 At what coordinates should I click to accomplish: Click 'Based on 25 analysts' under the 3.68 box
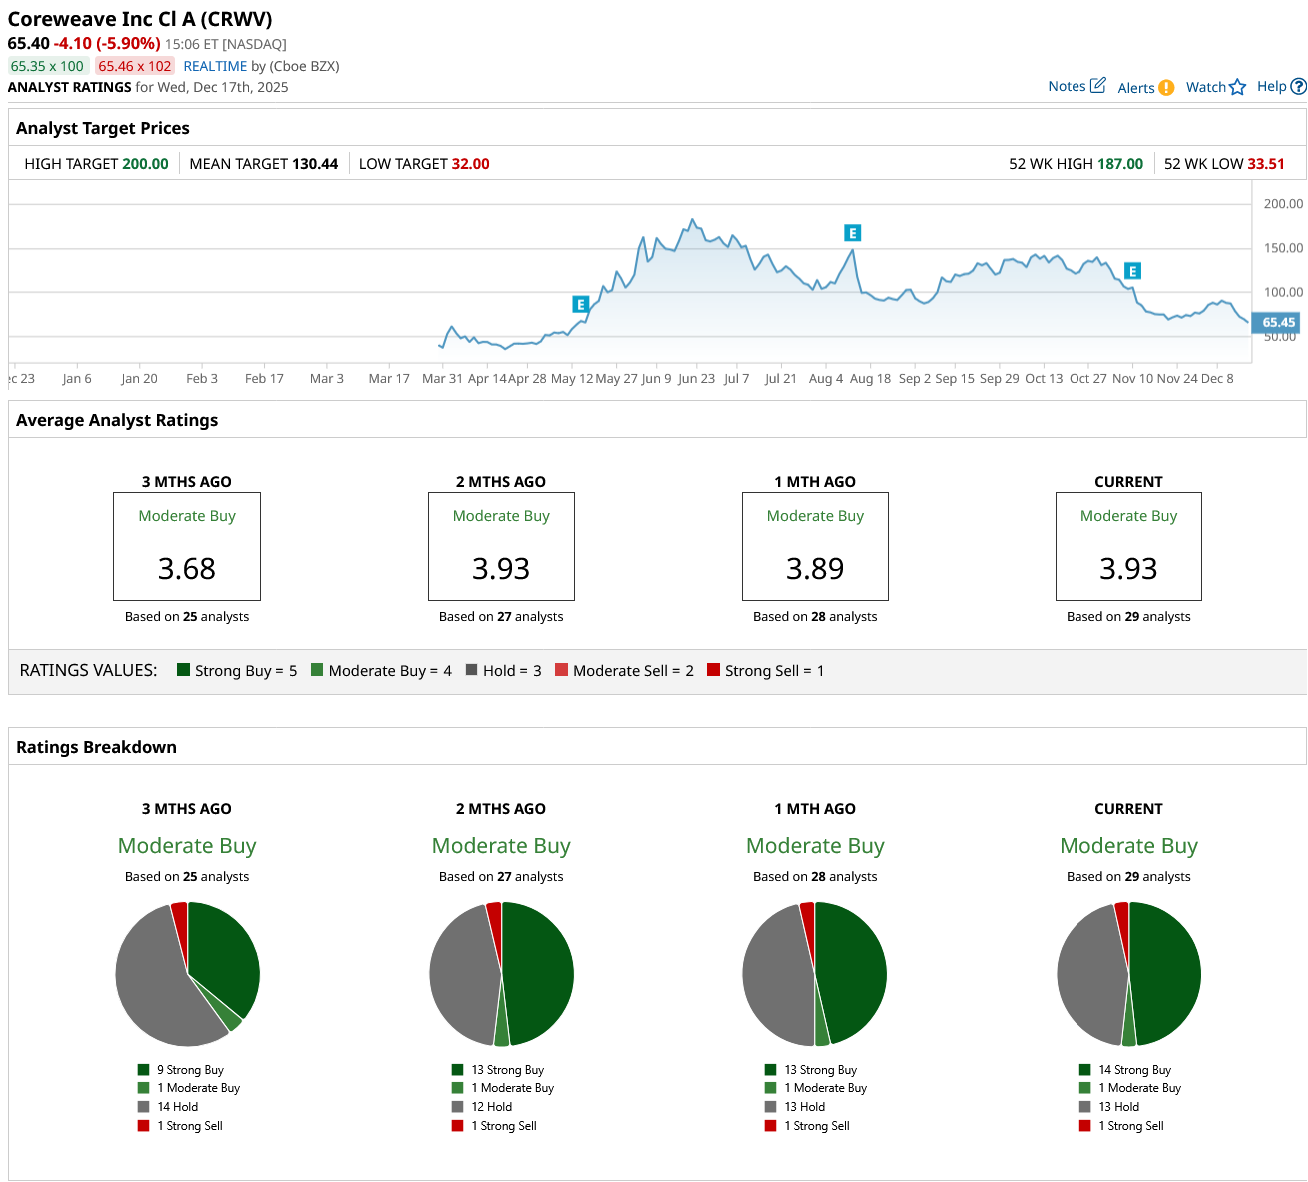pos(187,617)
